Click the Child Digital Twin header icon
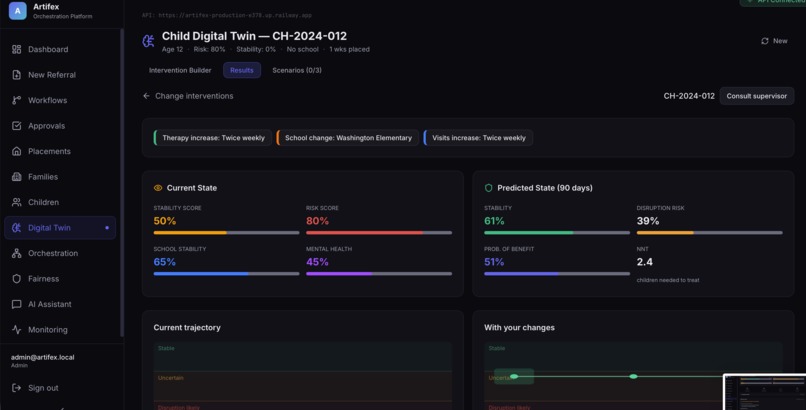Viewport: 806px width, 410px height. (x=149, y=41)
